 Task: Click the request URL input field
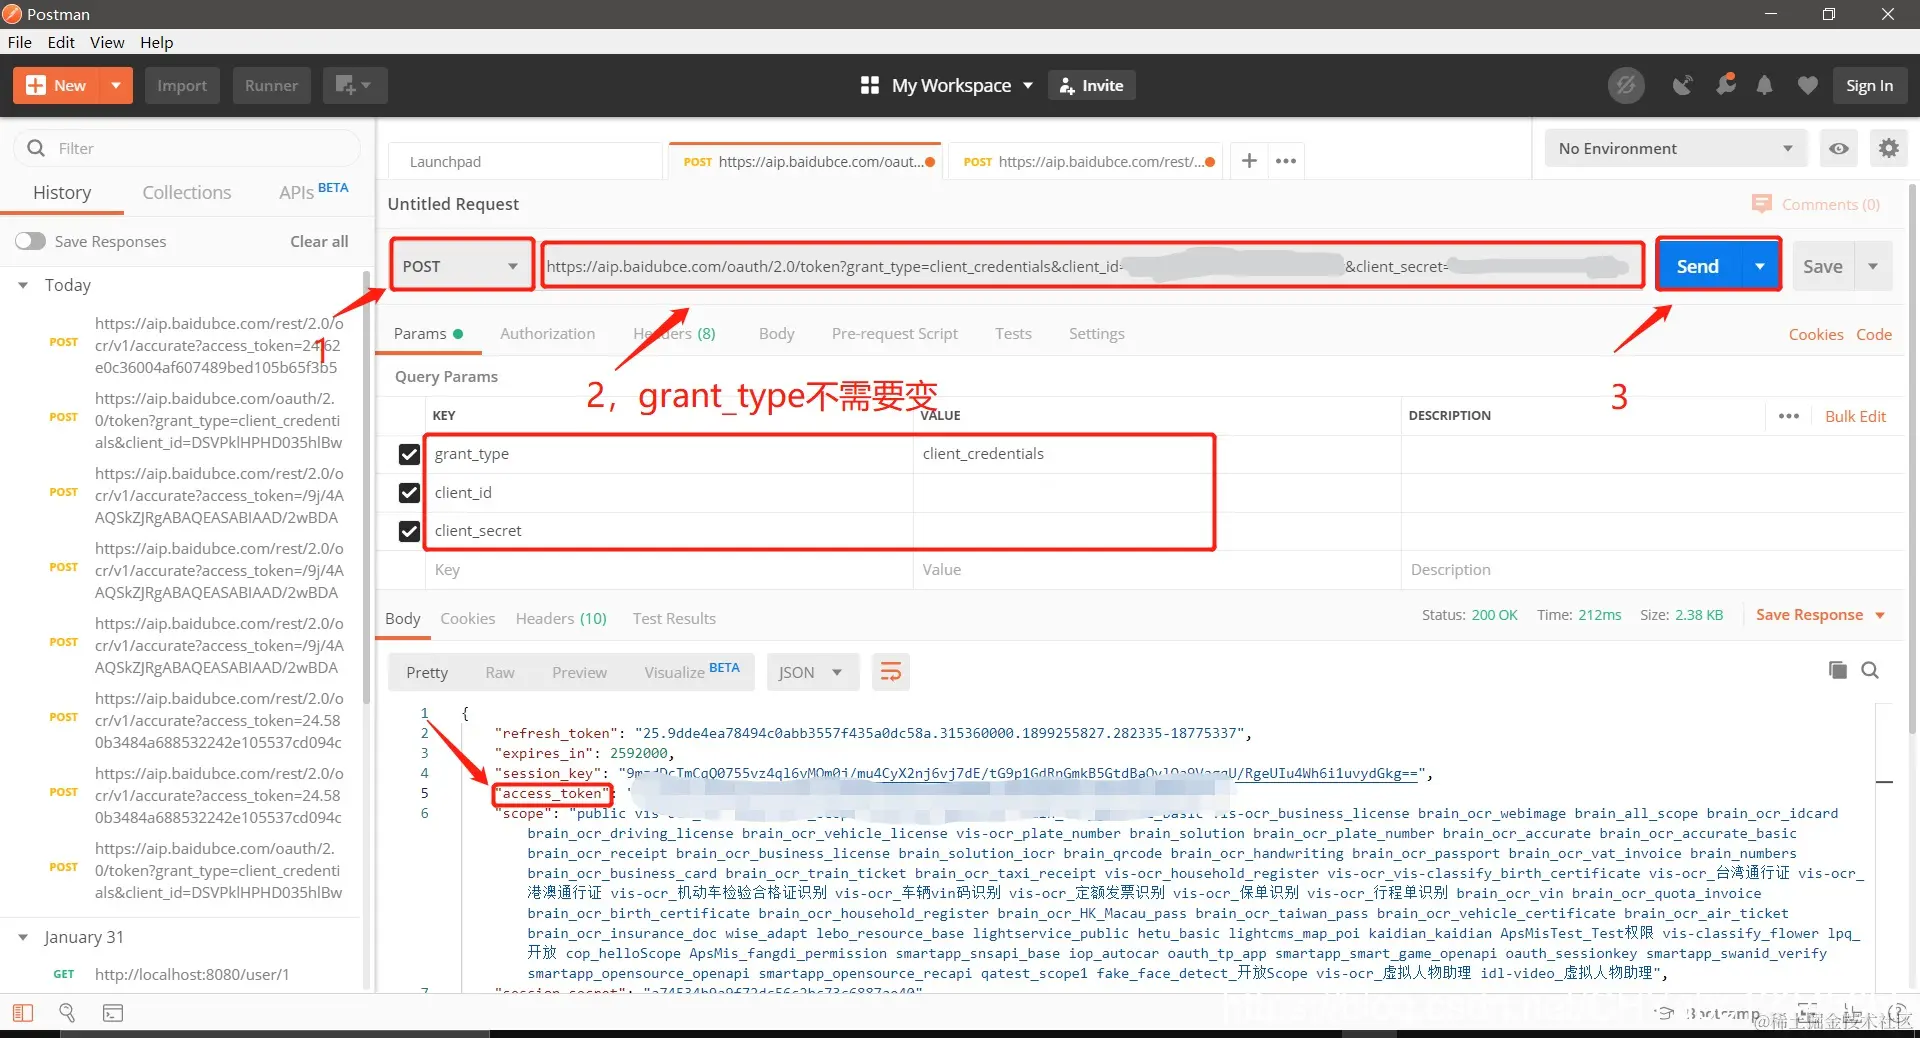click(1093, 266)
